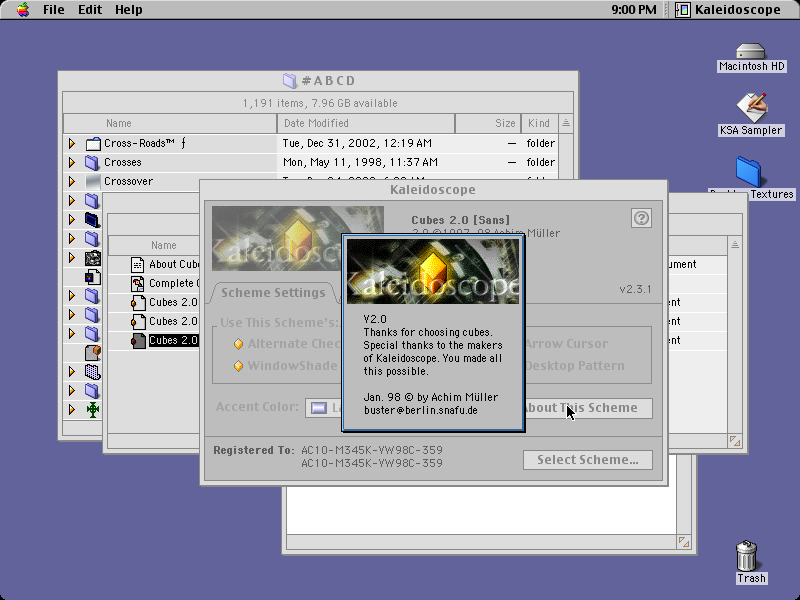Click the highlighted Cubes 2.0 scheme file icon
The width and height of the screenshot is (800, 600).
coord(138,340)
